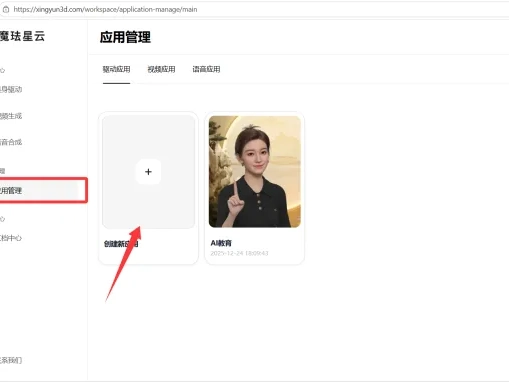The width and height of the screenshot is (509, 382).
Task: Switch to the 视频应用 tab
Action: point(161,69)
